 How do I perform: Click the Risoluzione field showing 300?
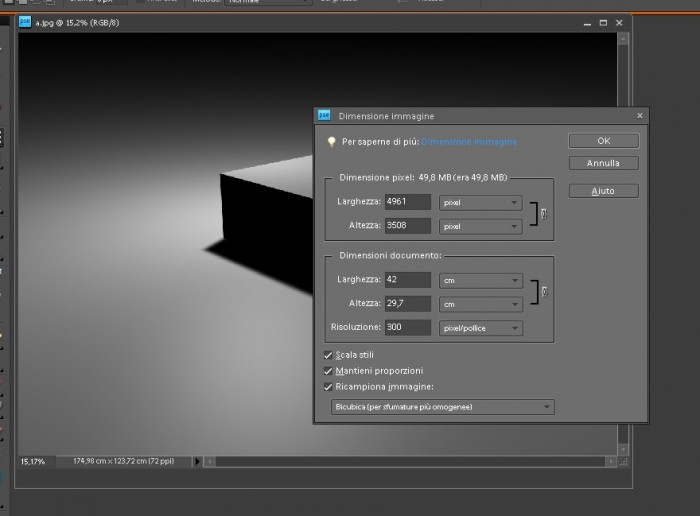[x=408, y=327]
